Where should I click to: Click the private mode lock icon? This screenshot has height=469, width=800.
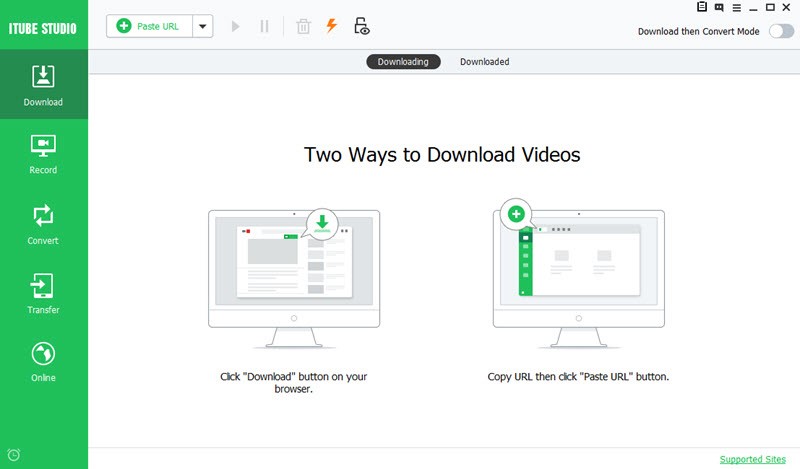click(x=362, y=27)
